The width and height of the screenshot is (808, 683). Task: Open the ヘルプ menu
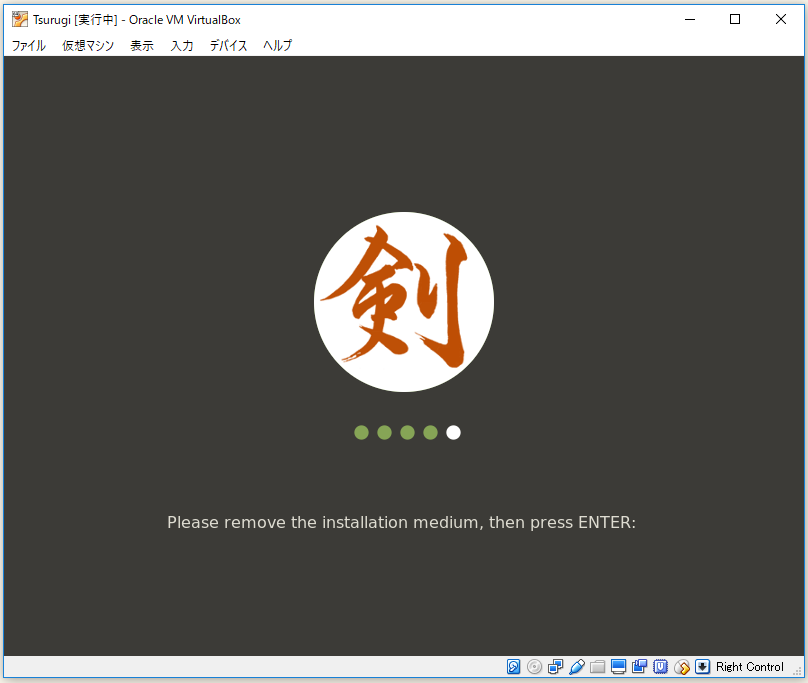[x=278, y=45]
